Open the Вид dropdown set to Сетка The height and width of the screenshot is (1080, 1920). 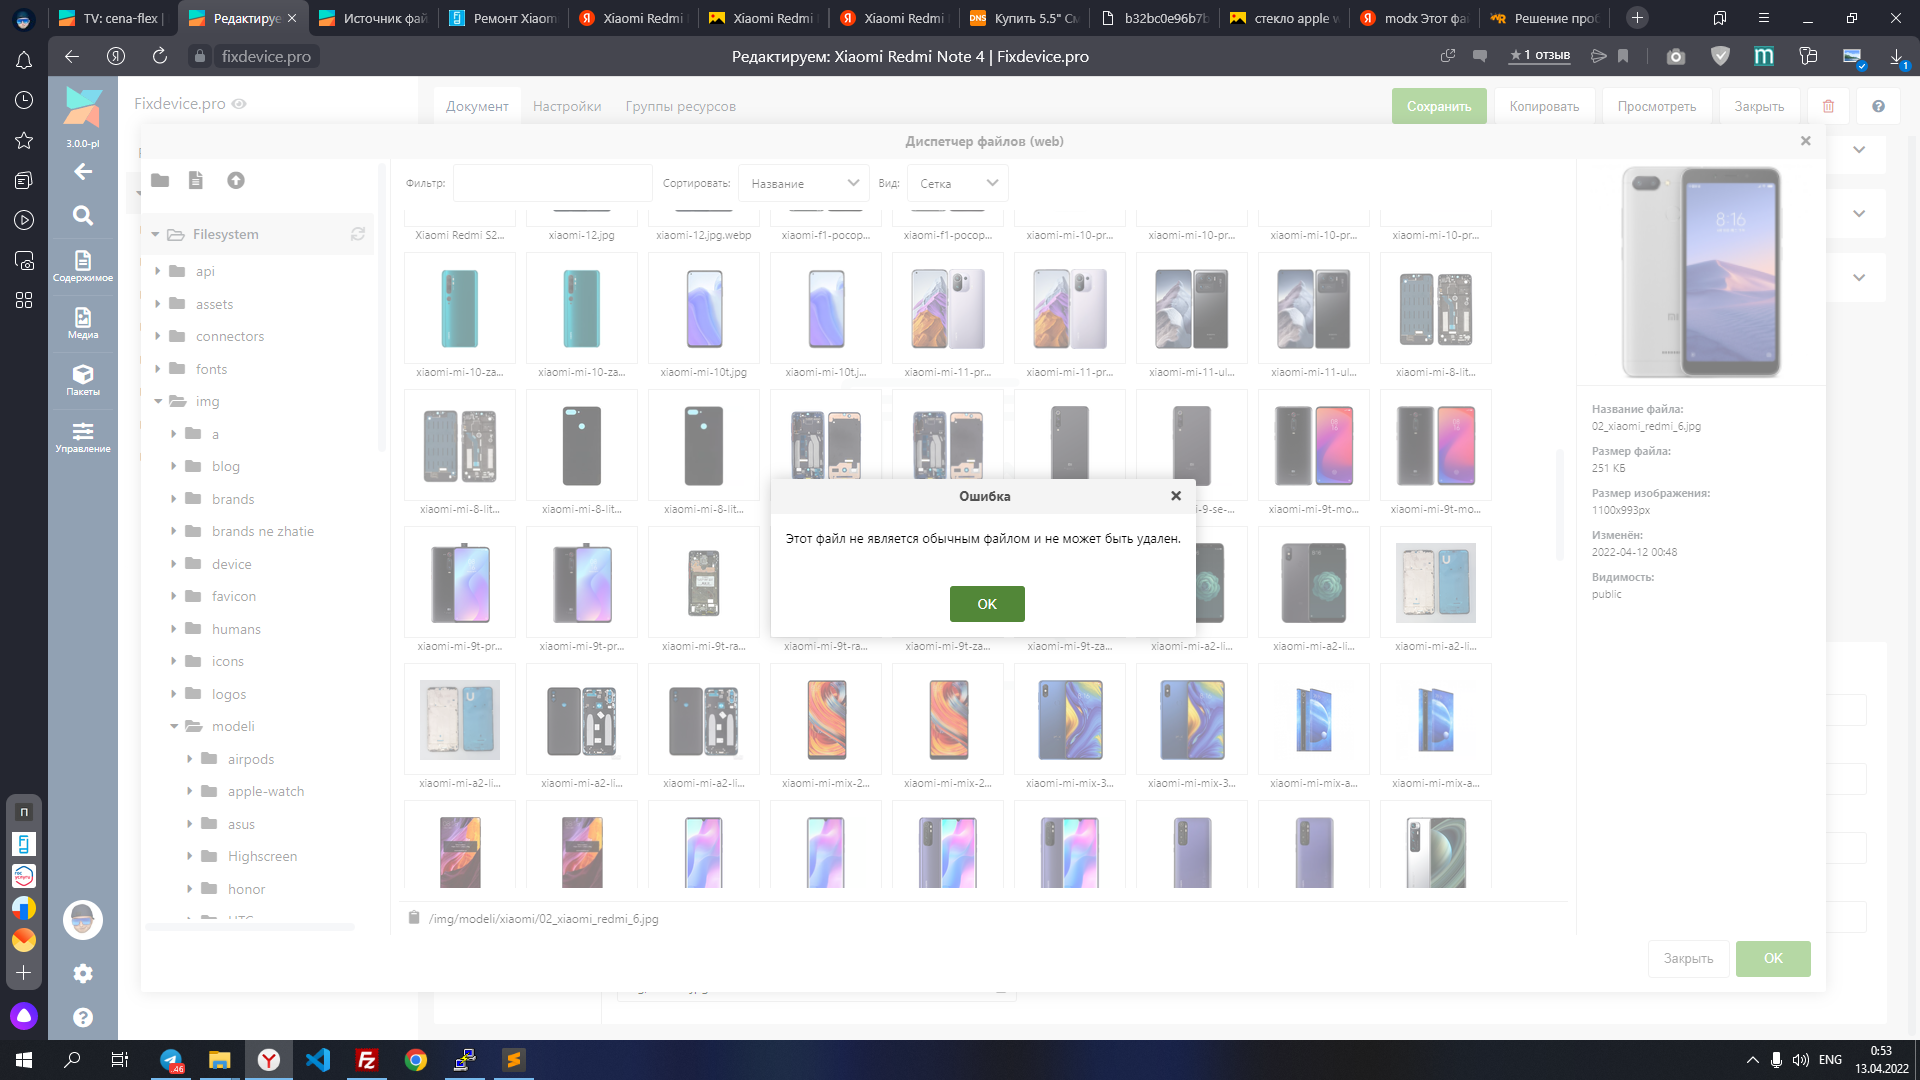(x=957, y=183)
